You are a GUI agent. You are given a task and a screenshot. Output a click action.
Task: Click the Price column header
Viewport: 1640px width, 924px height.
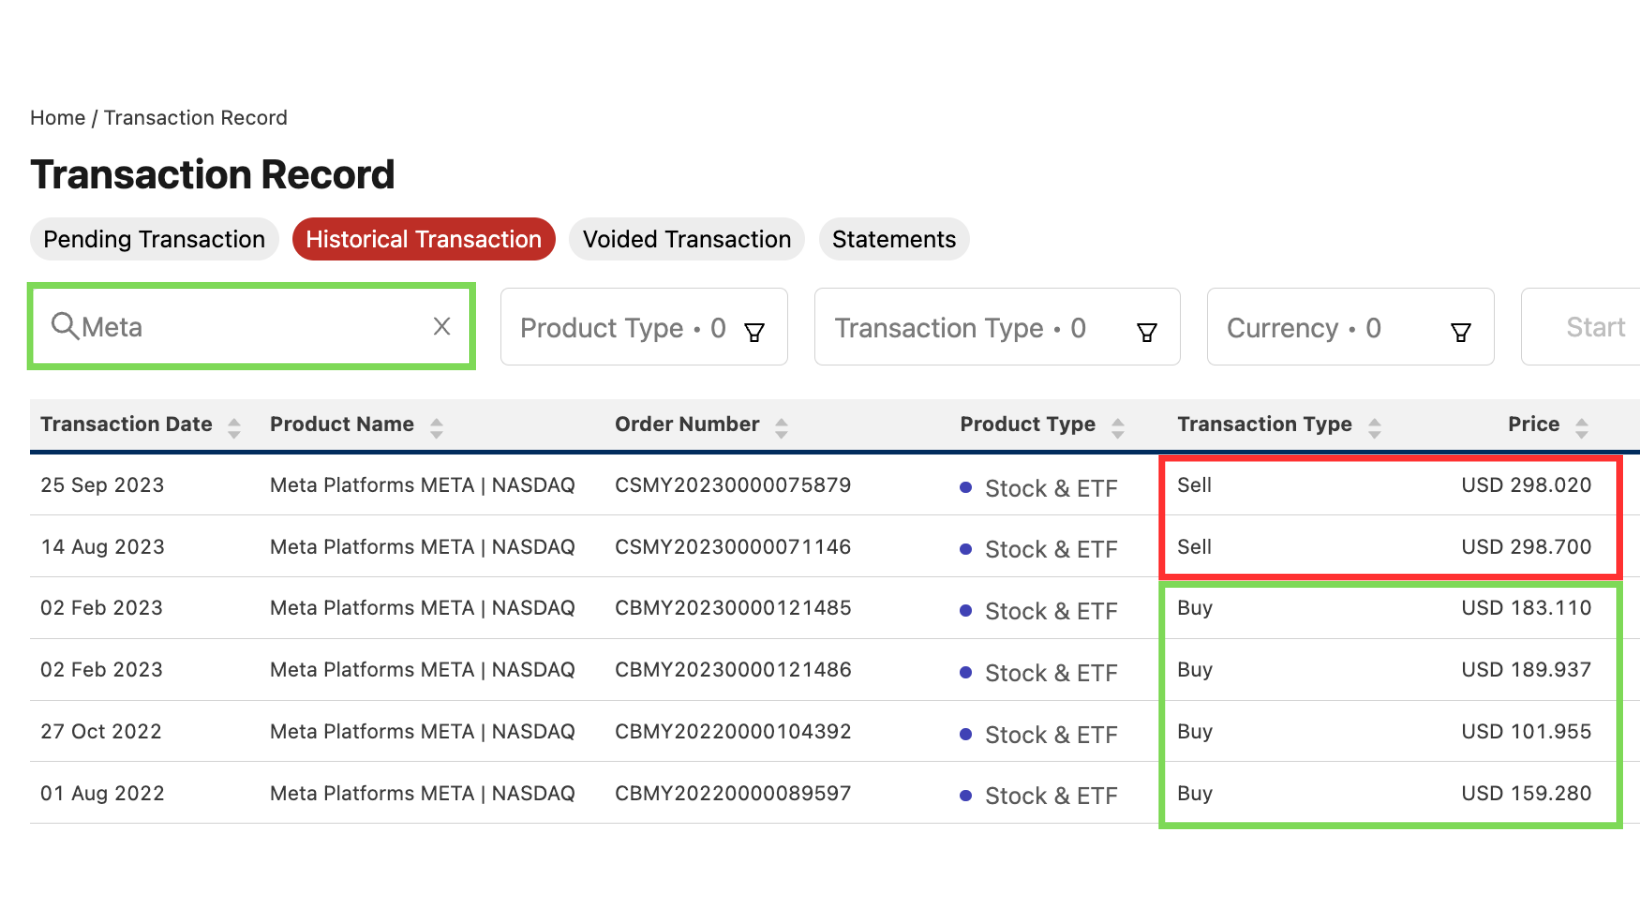pyautogui.click(x=1534, y=424)
